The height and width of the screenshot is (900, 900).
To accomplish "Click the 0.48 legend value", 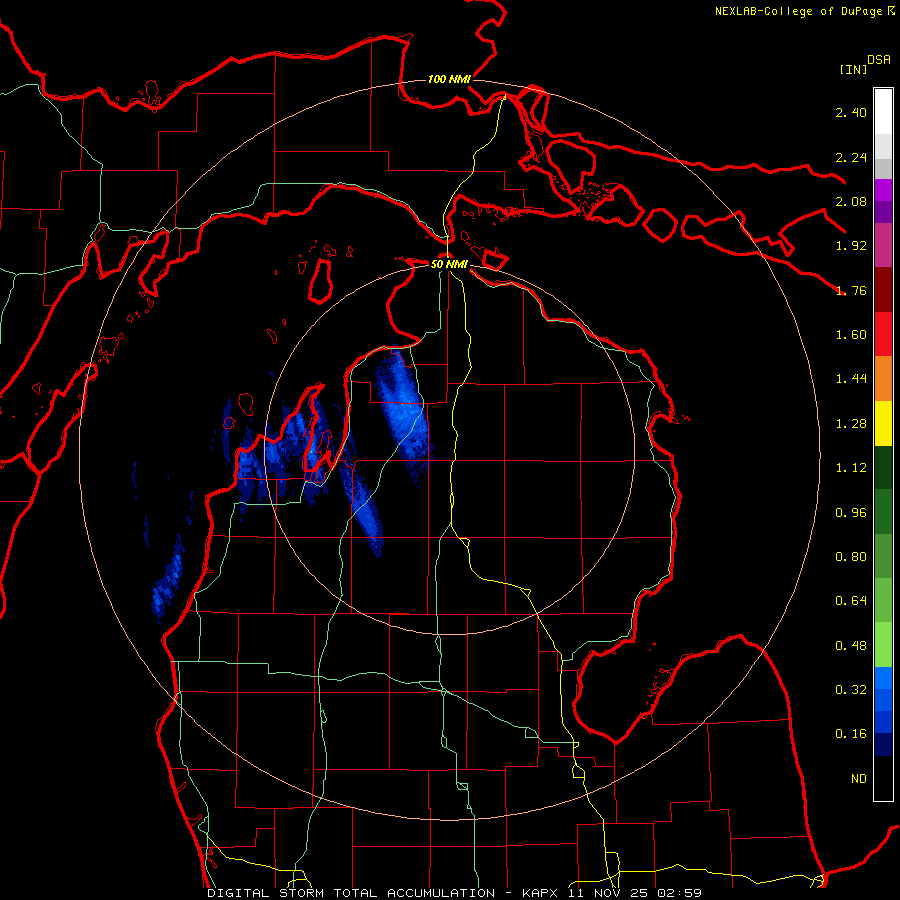I will coord(851,646).
